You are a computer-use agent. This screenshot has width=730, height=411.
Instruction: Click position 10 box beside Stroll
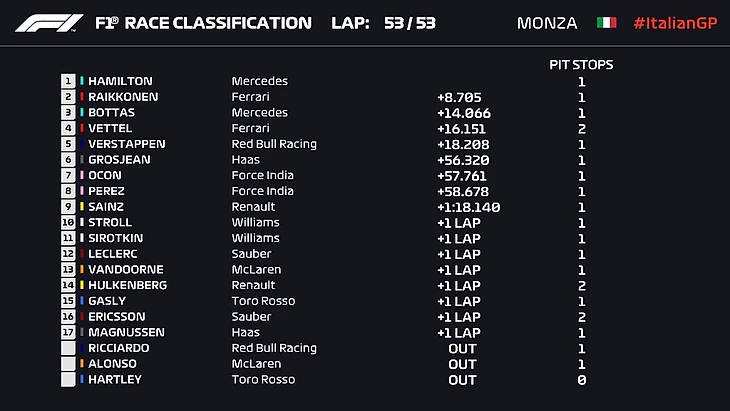68,222
